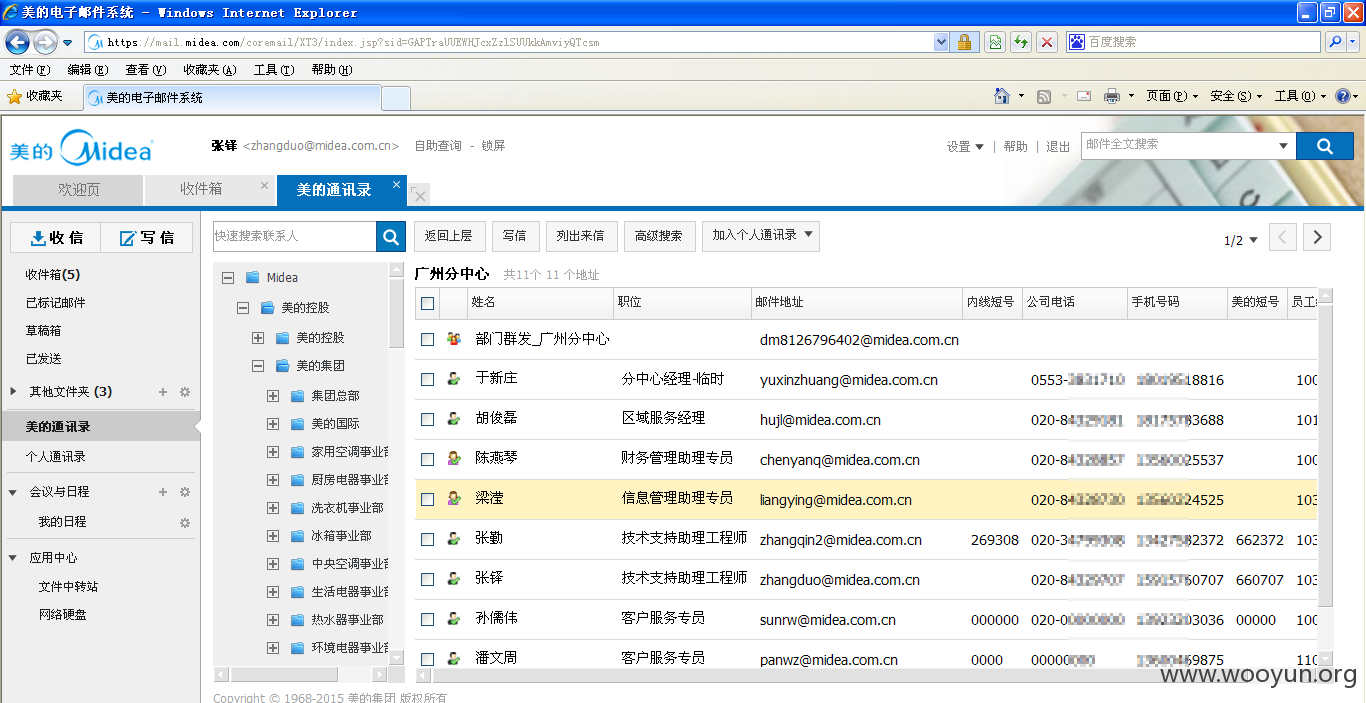Click the IE refresh page icon

1020,42
